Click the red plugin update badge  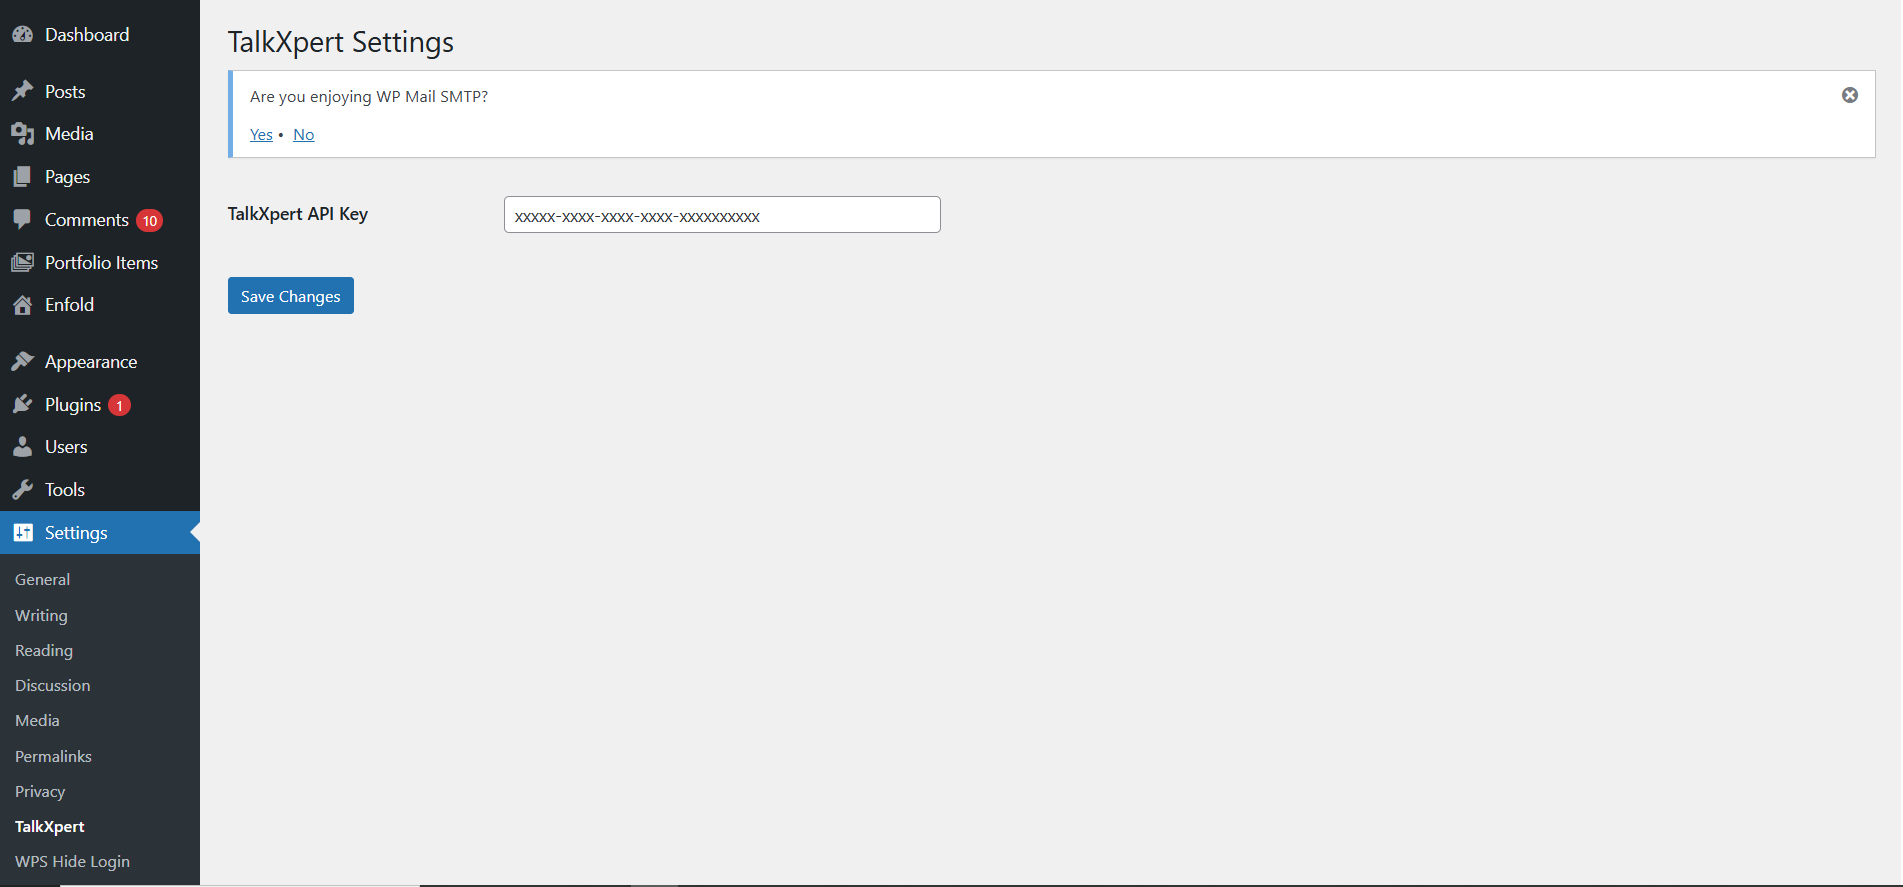click(120, 405)
